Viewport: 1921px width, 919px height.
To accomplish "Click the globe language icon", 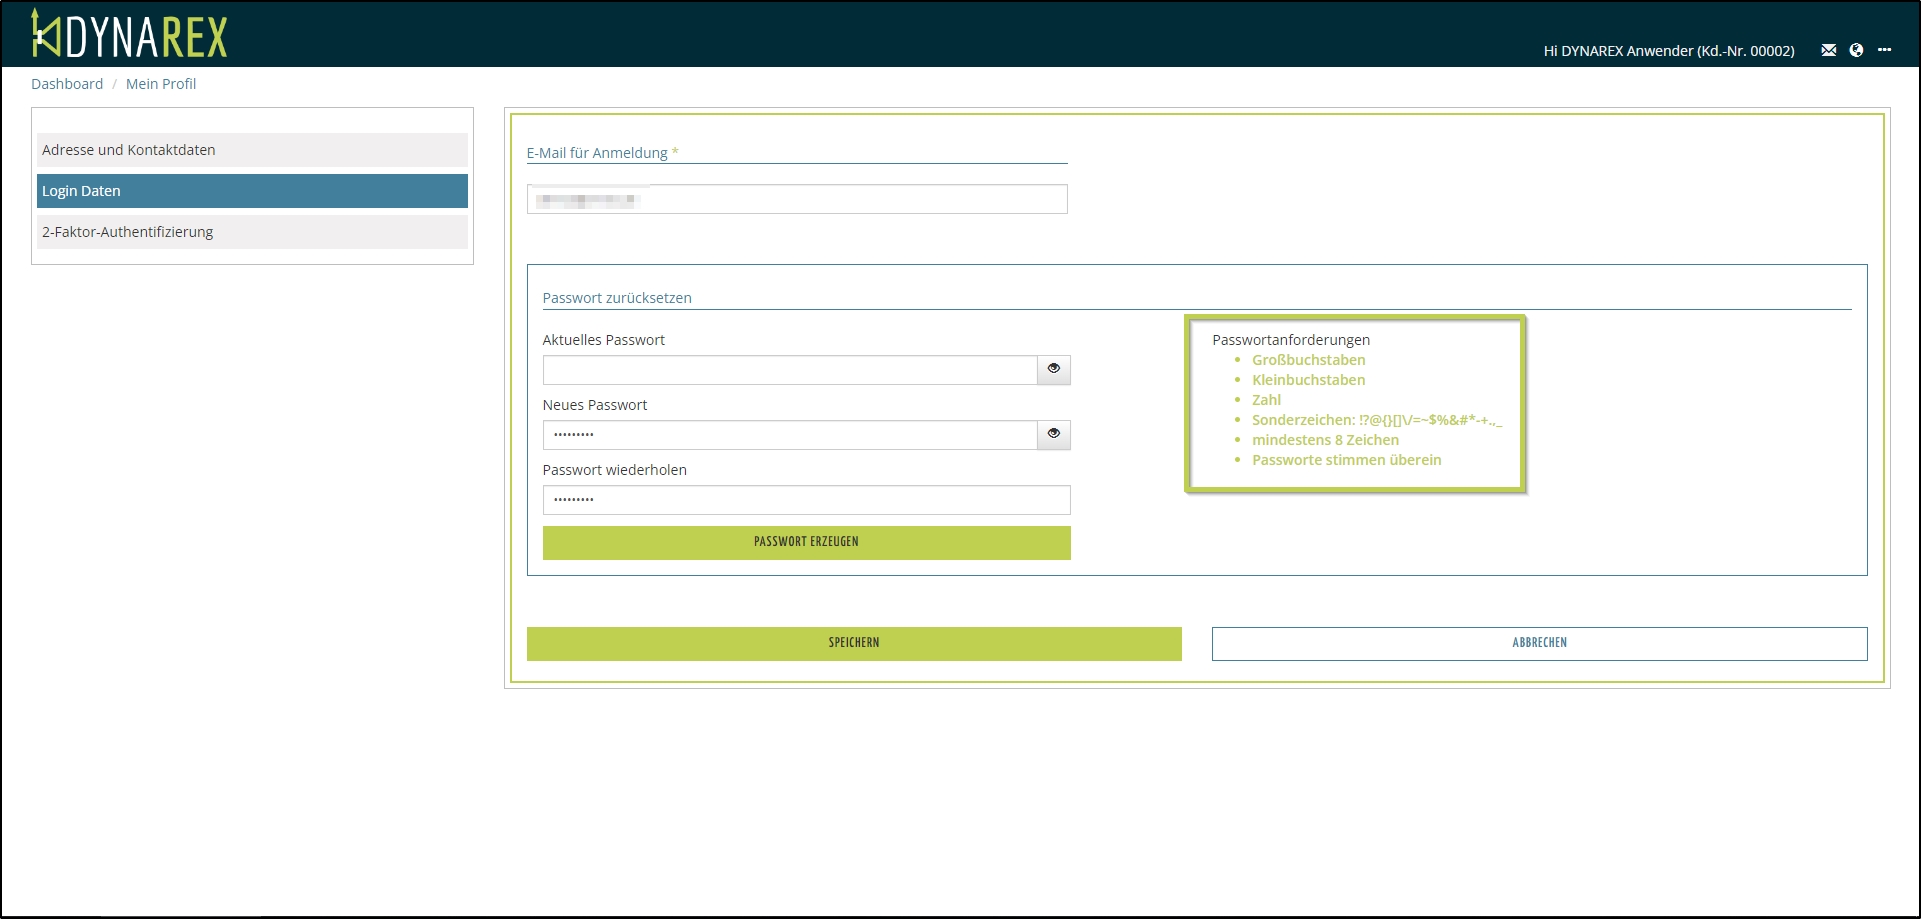I will pos(1856,50).
